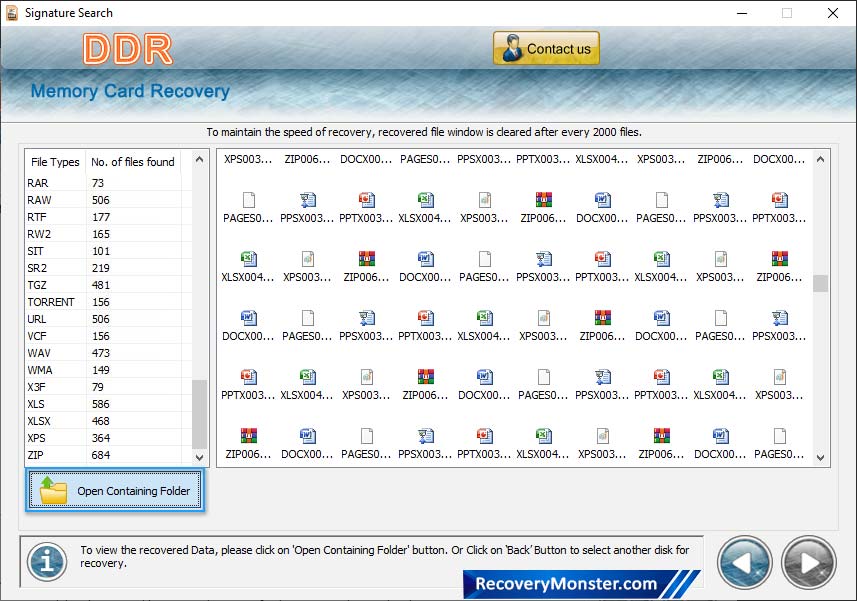Click recovered files pane scroll down arrow

(820, 457)
